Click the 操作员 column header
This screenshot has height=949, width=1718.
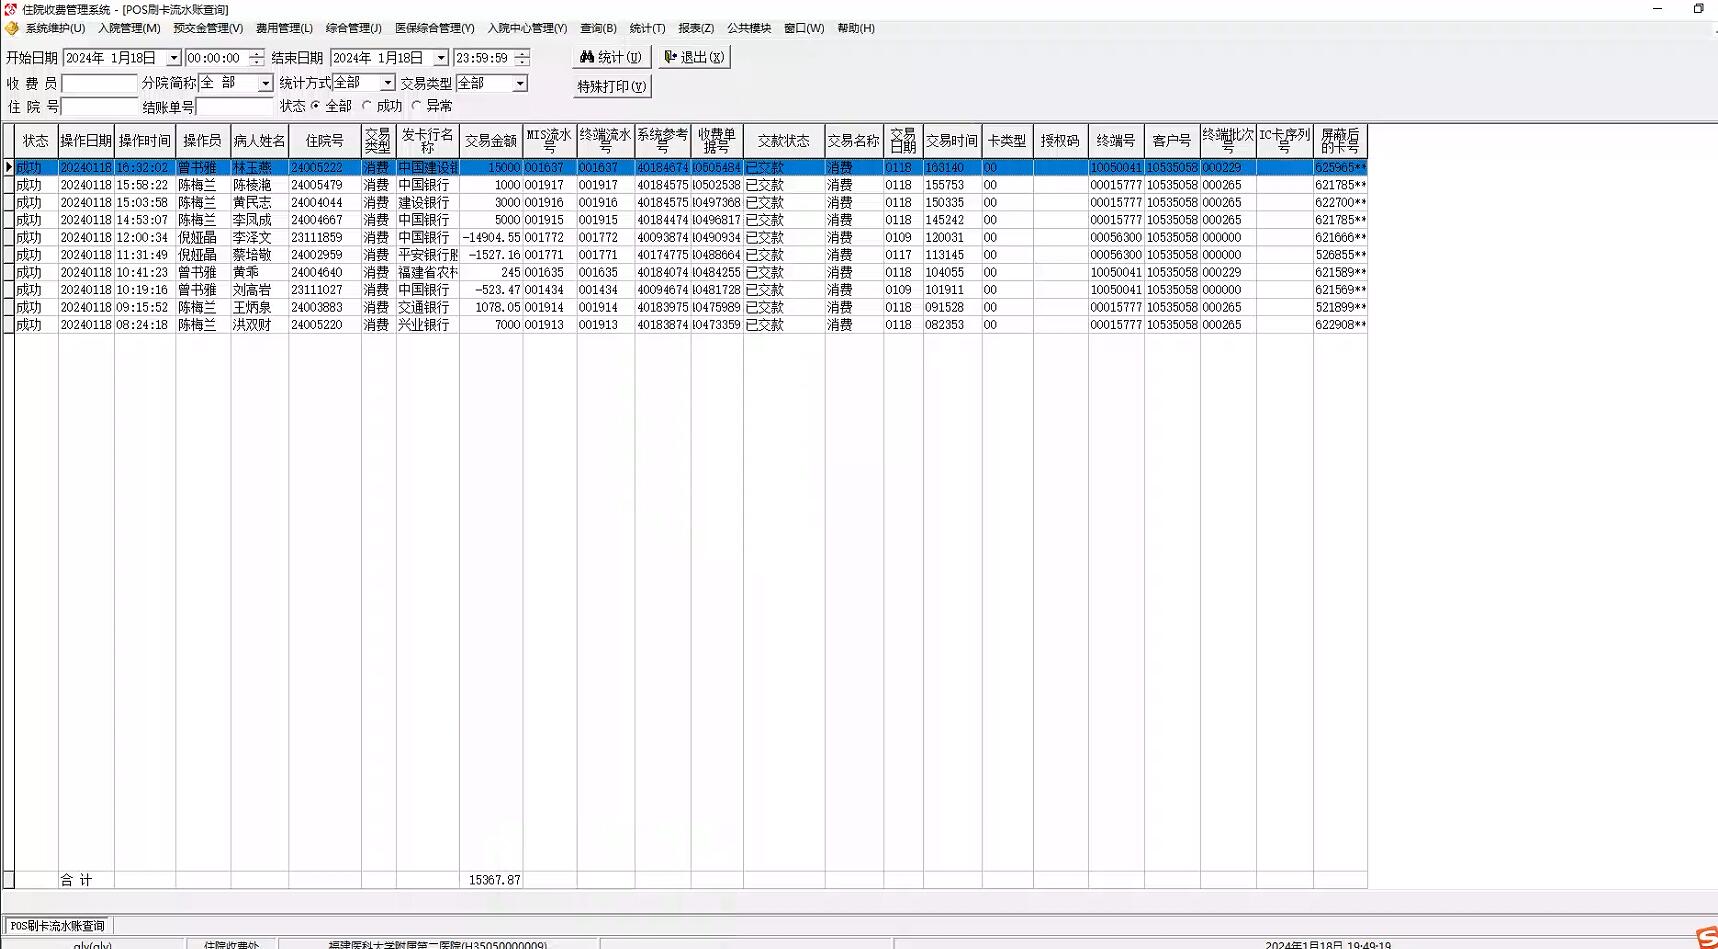click(x=203, y=141)
